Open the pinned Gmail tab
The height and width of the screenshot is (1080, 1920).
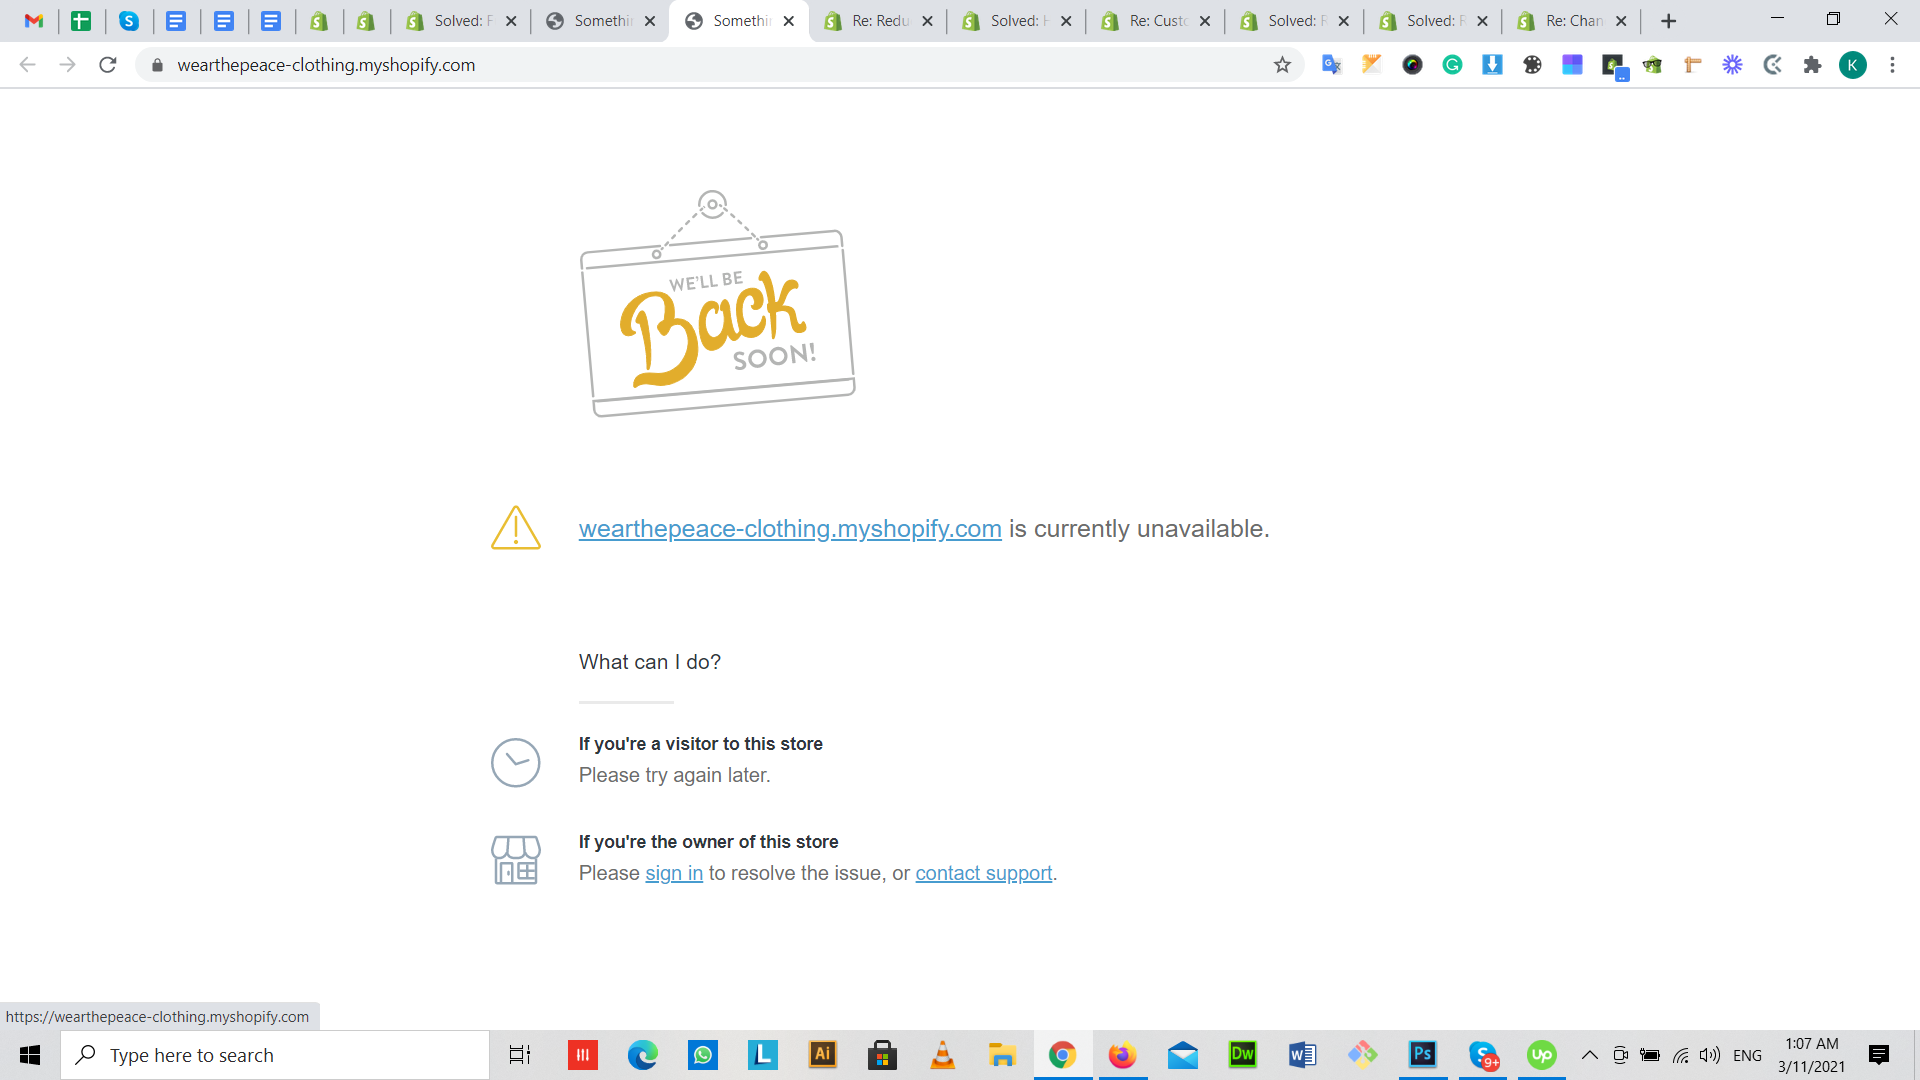click(x=34, y=20)
